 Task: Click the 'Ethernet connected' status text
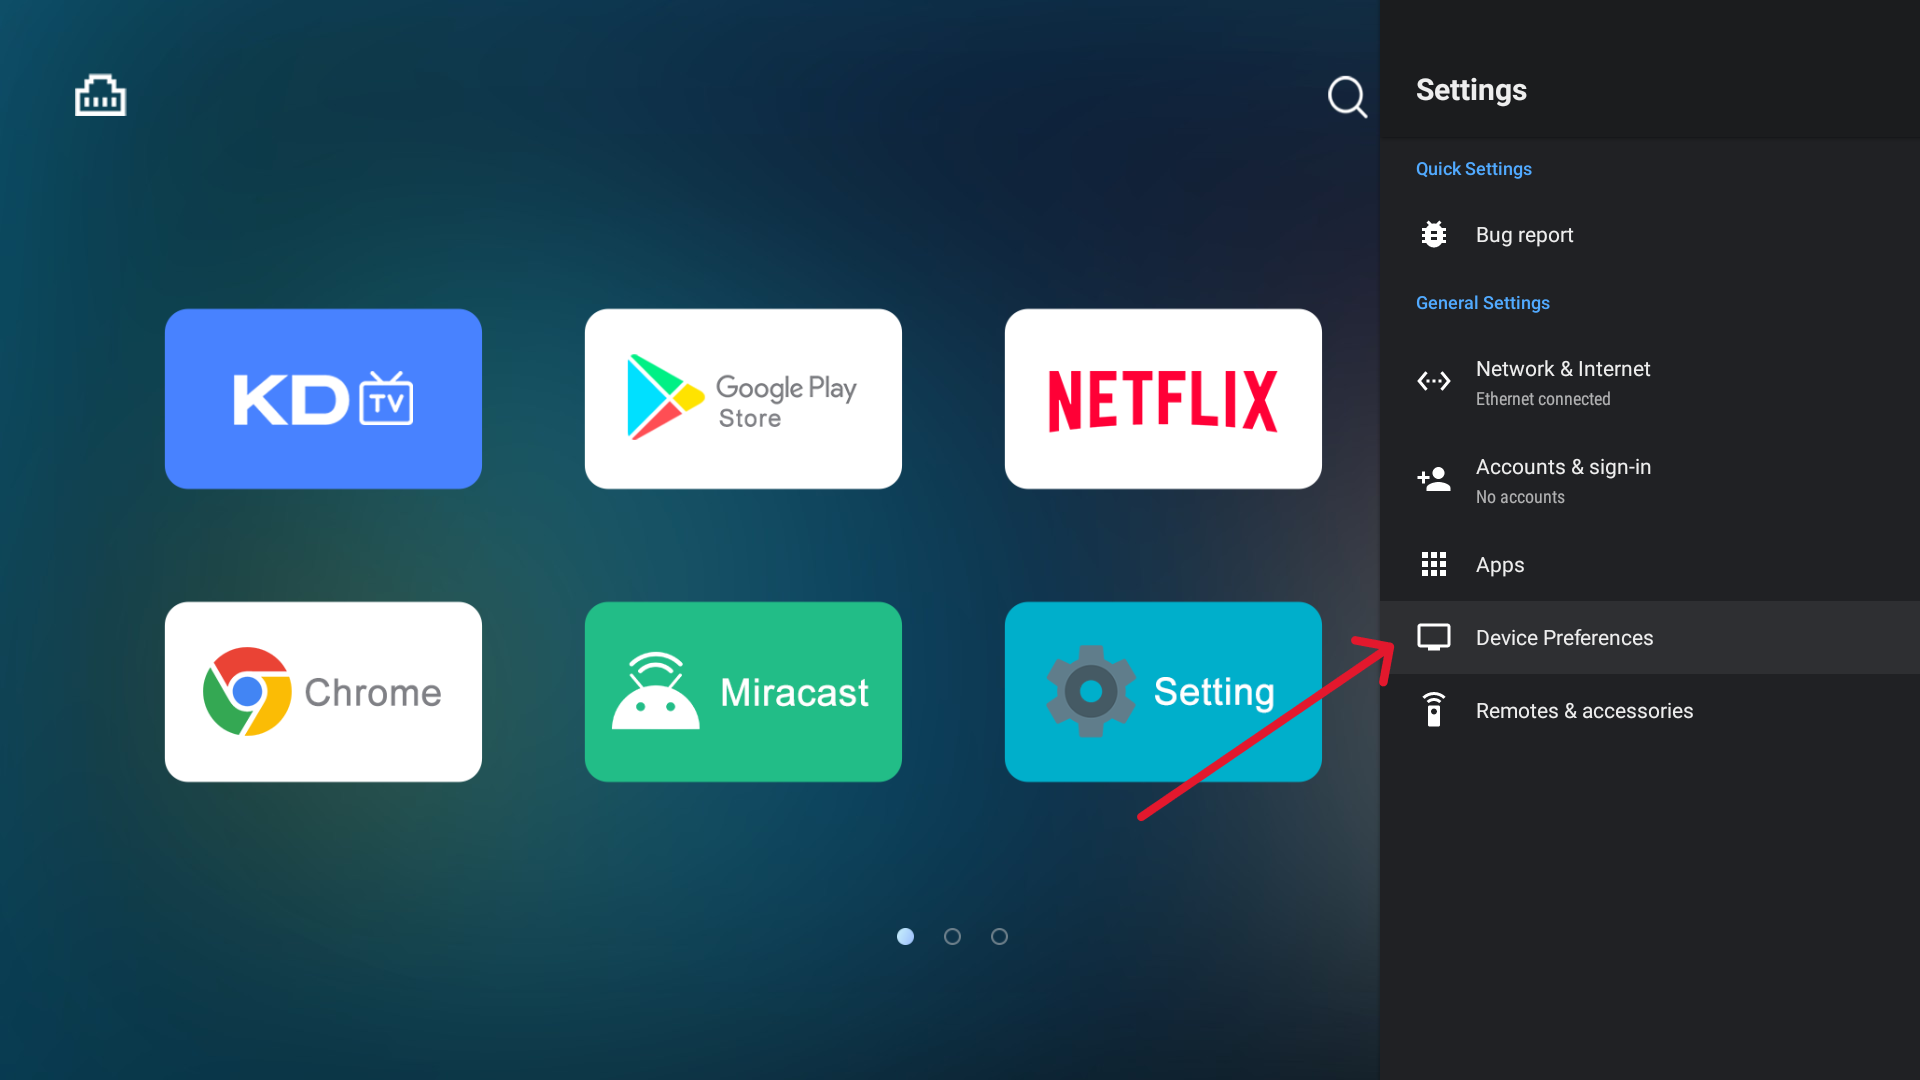[x=1543, y=399]
